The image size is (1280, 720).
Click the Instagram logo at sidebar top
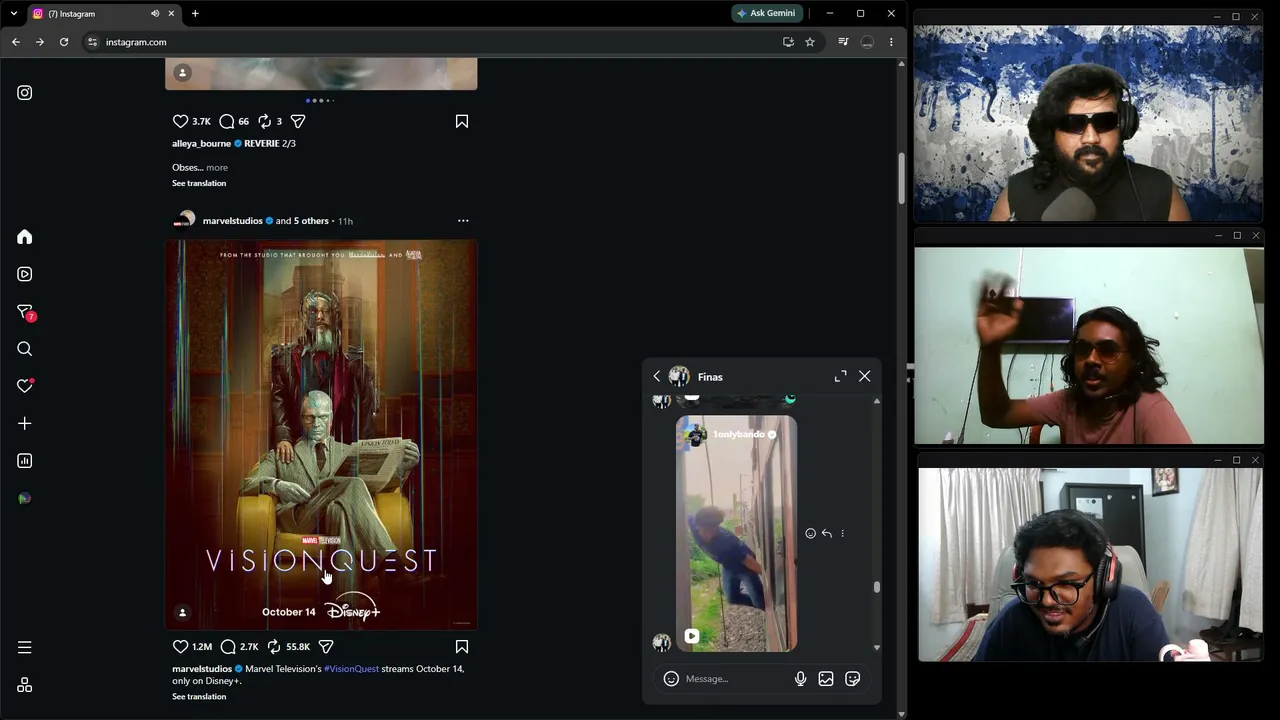[25, 93]
